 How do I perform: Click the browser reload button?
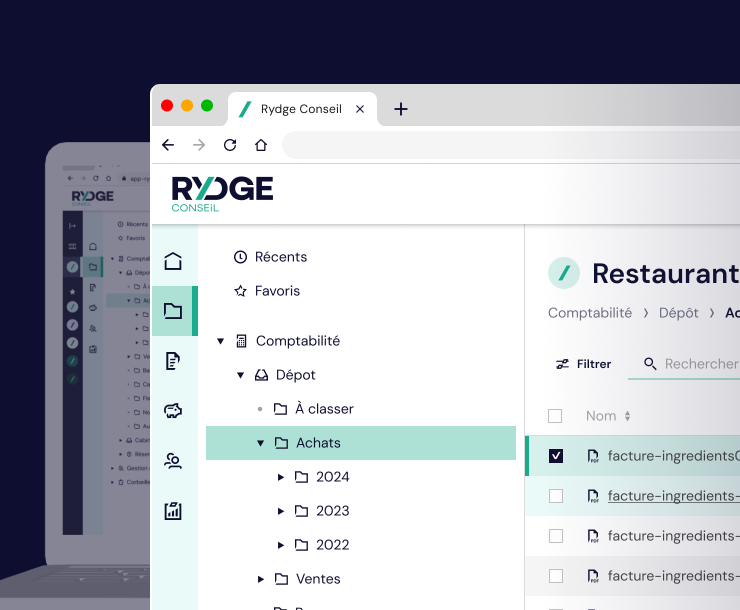click(x=230, y=145)
